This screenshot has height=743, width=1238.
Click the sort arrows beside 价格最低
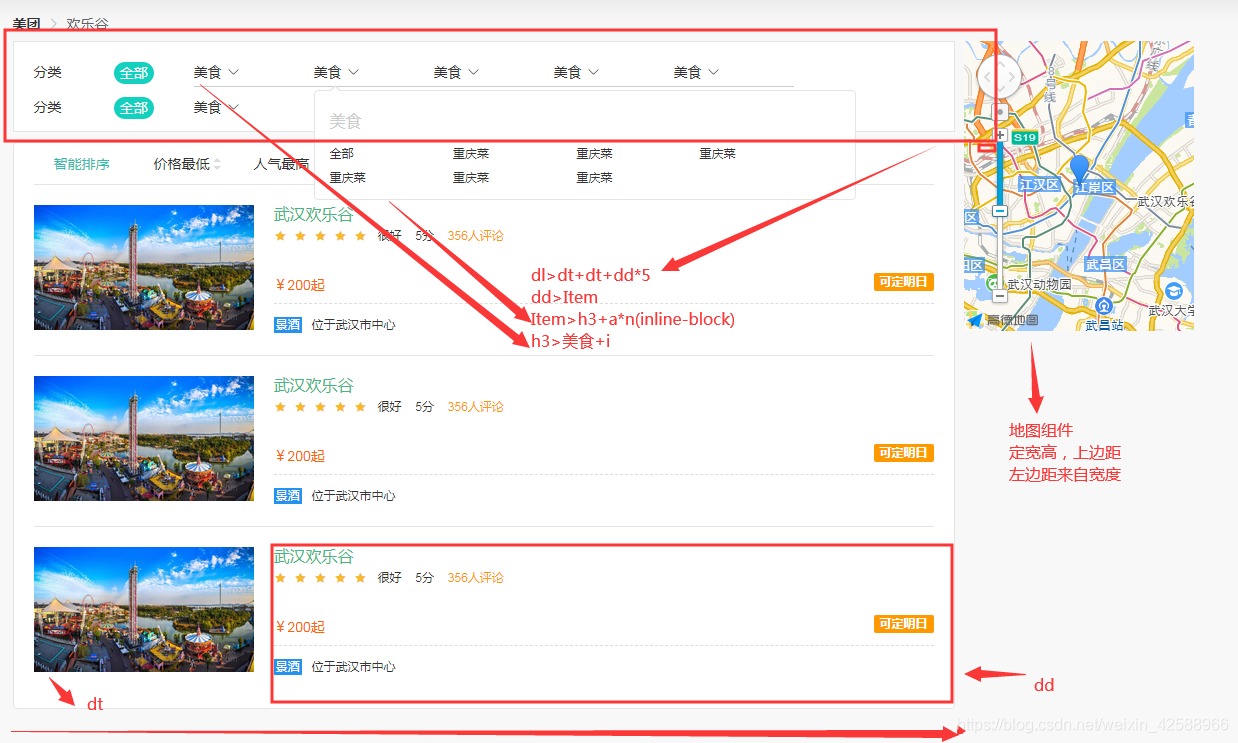pos(217,164)
